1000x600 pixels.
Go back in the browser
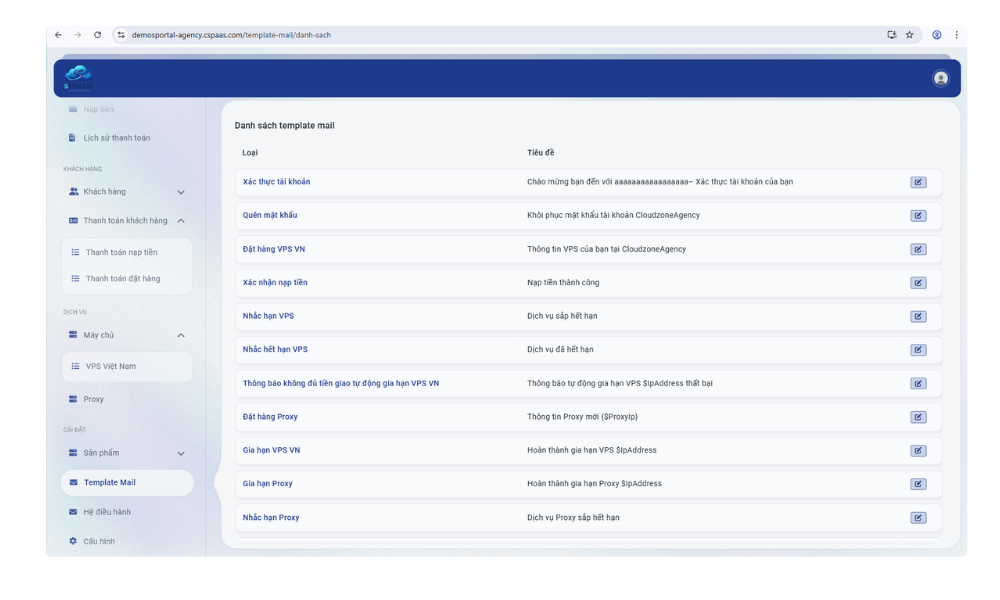pos(59,35)
